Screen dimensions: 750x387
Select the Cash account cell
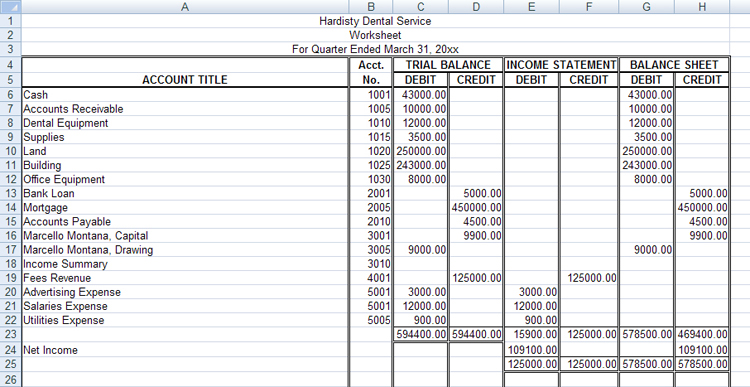click(185, 95)
